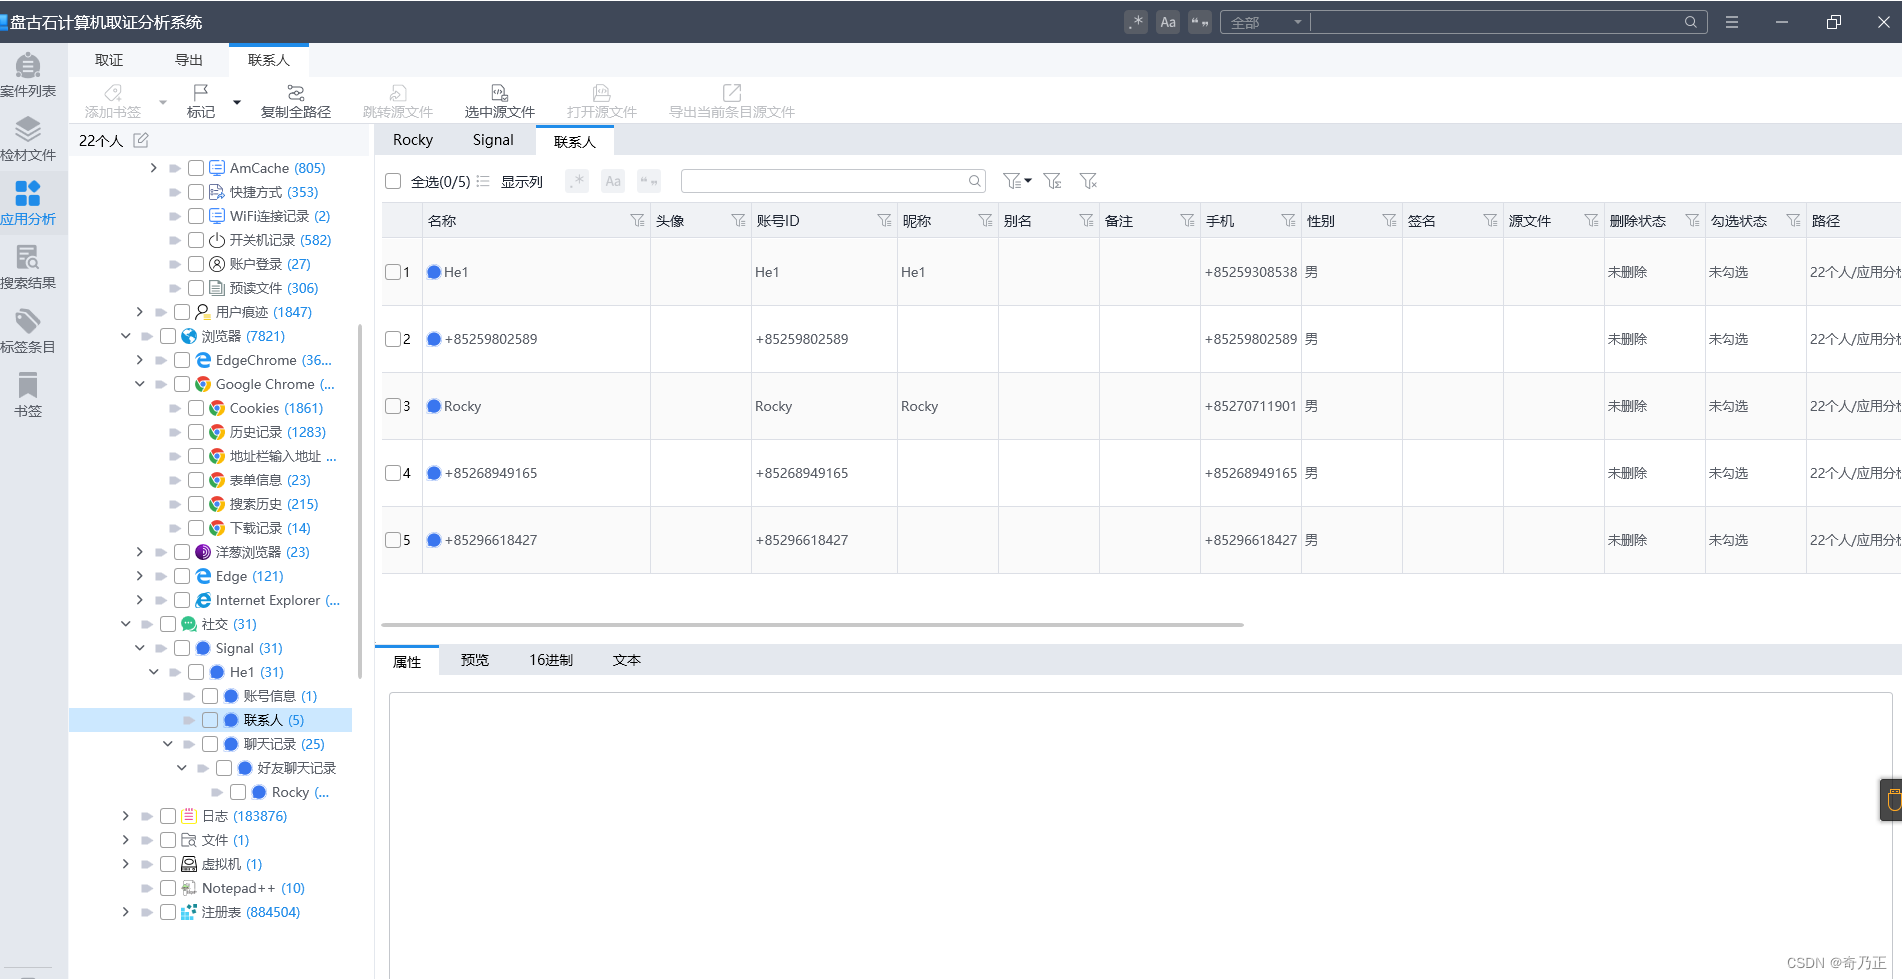Screen dimensions: 1902x979
Task: Click the horizontal scrollbar under the contact table
Action: [813, 625]
